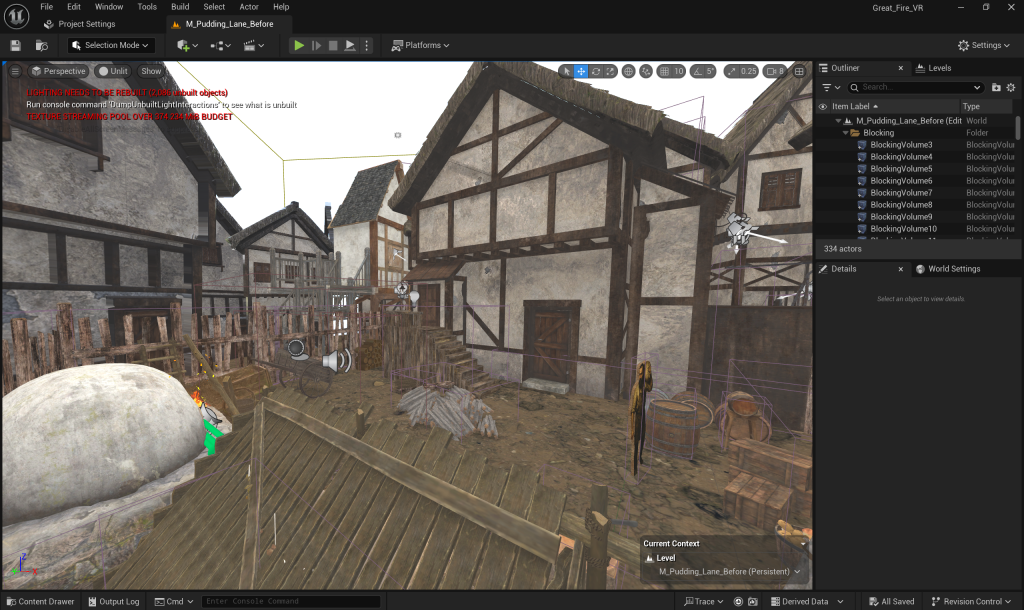Close the Outliner tab
The height and width of the screenshot is (610, 1024).
pos(901,68)
